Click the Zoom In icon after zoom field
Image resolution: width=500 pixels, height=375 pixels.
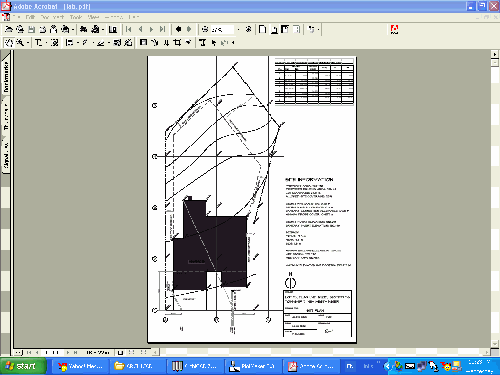coord(248,30)
